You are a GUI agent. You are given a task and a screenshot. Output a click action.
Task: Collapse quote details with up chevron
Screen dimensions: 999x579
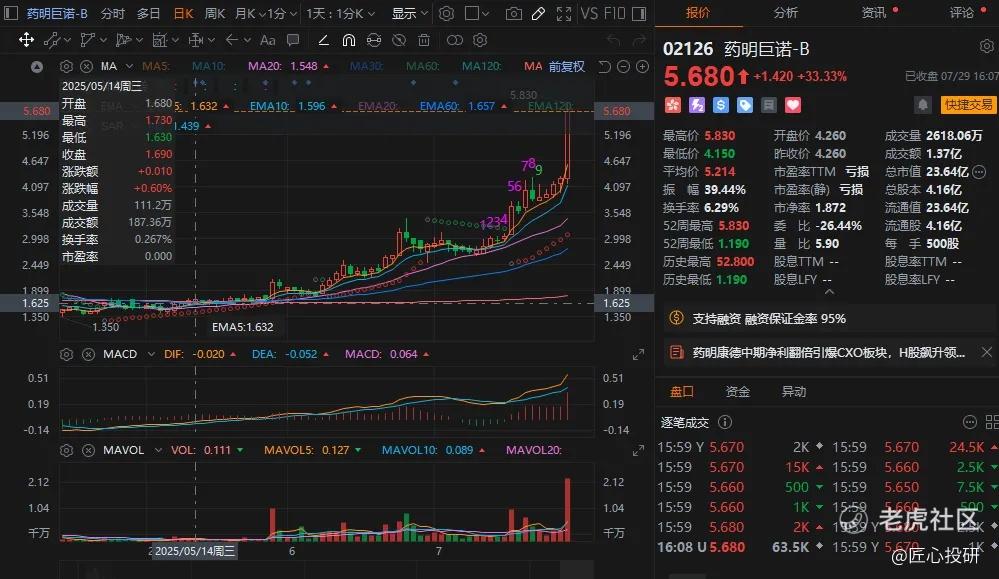point(829,292)
